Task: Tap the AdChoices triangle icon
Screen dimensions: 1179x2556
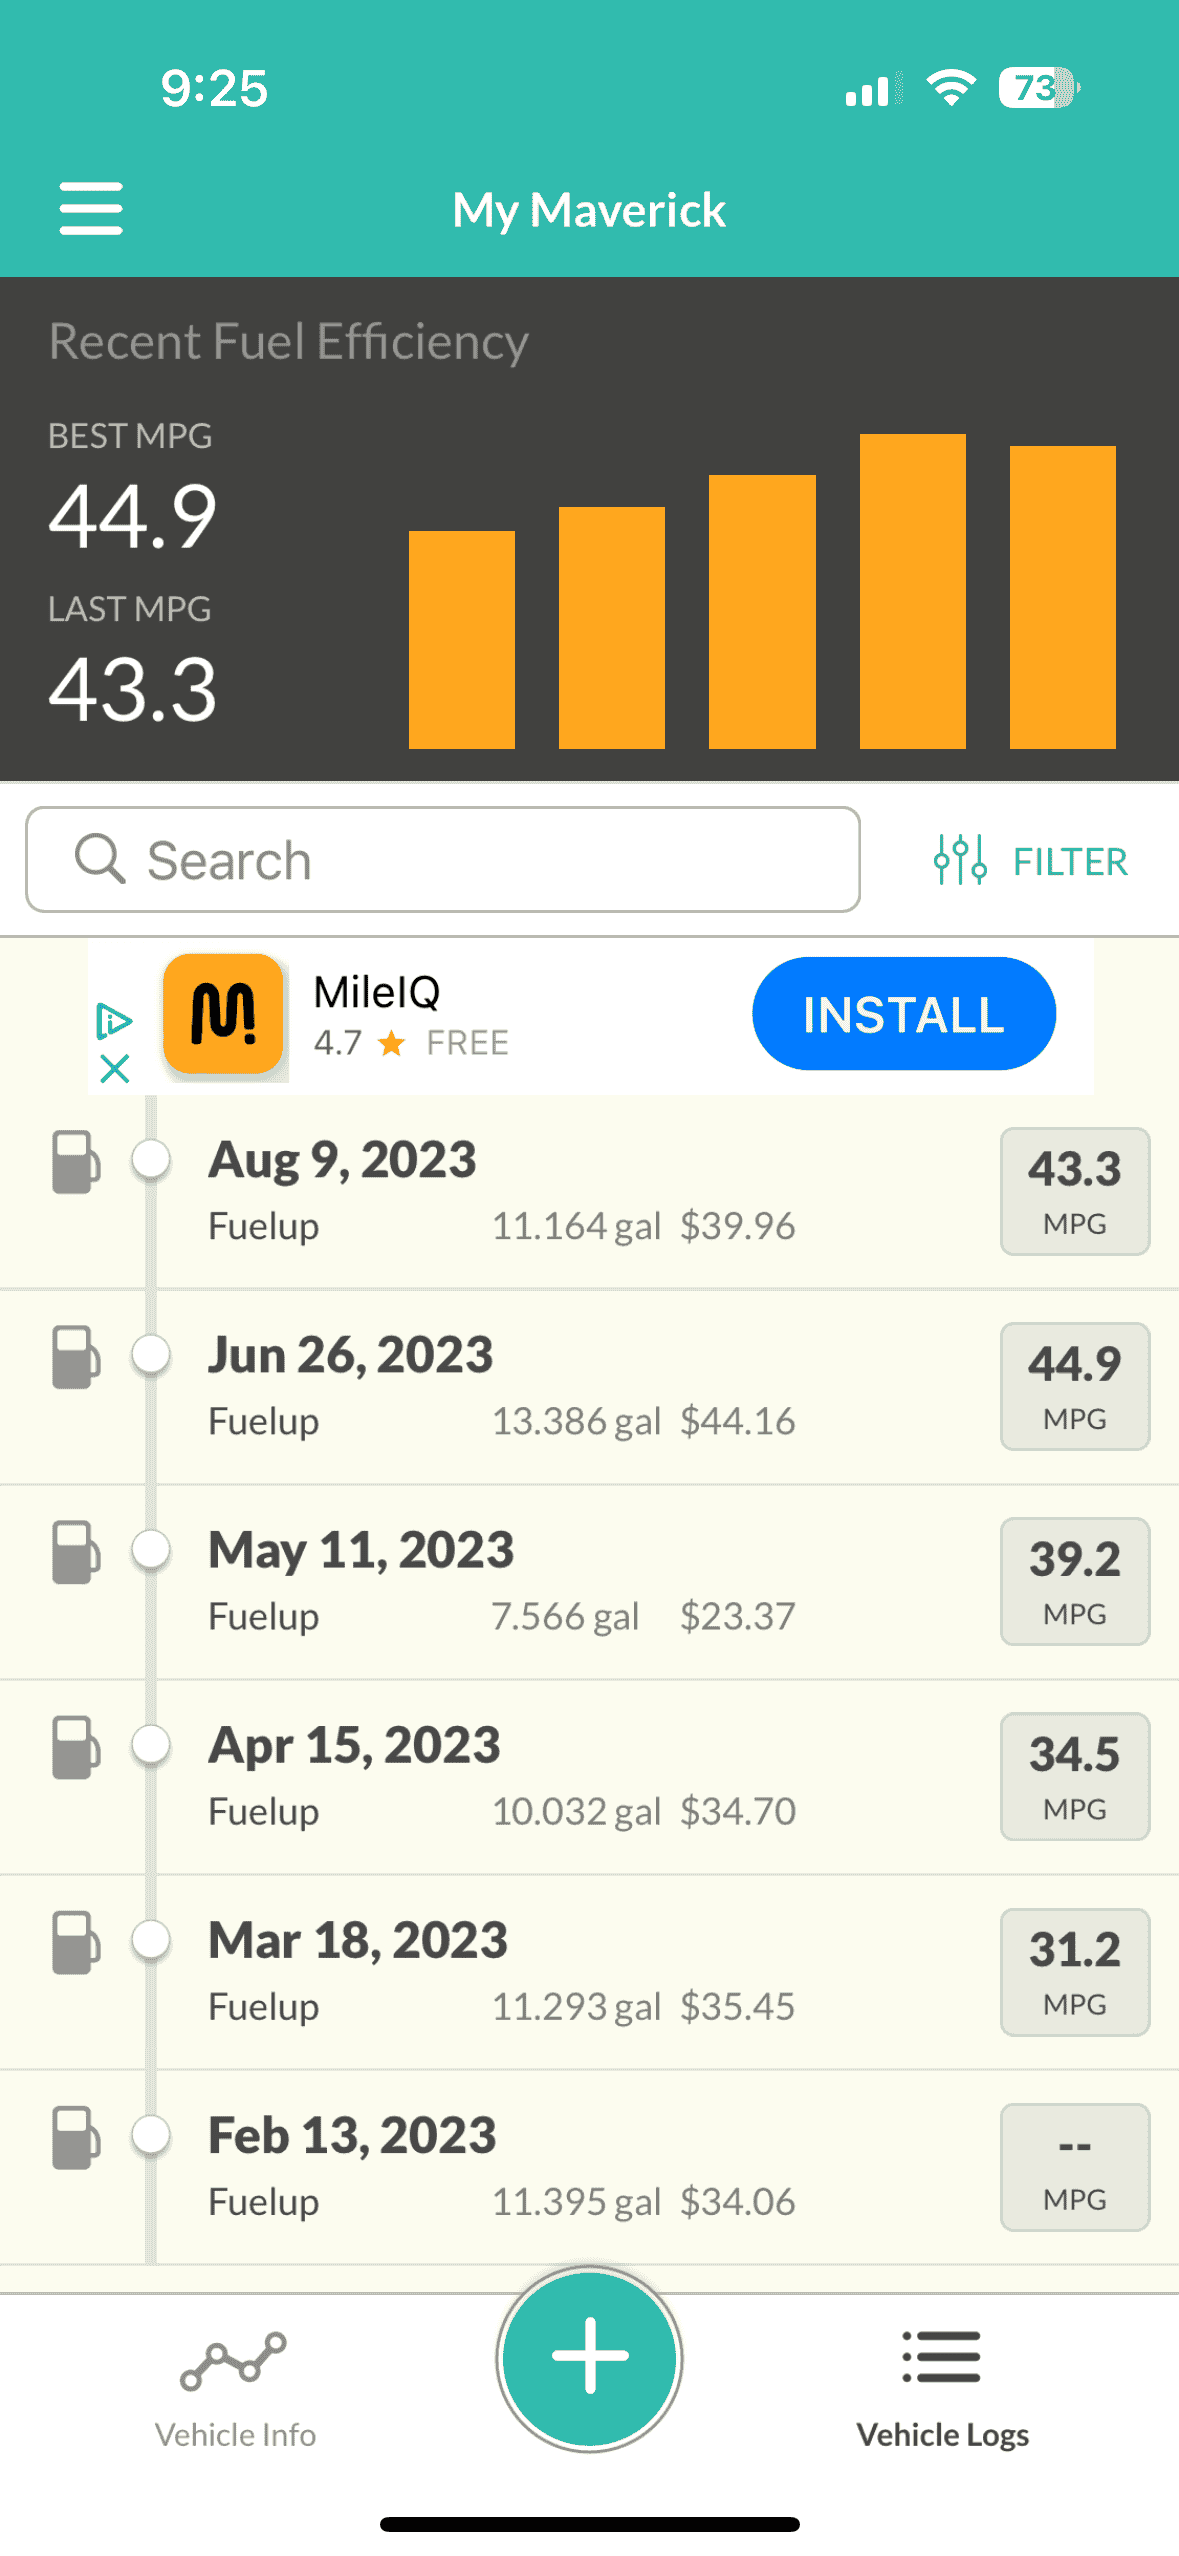Action: pos(114,1020)
